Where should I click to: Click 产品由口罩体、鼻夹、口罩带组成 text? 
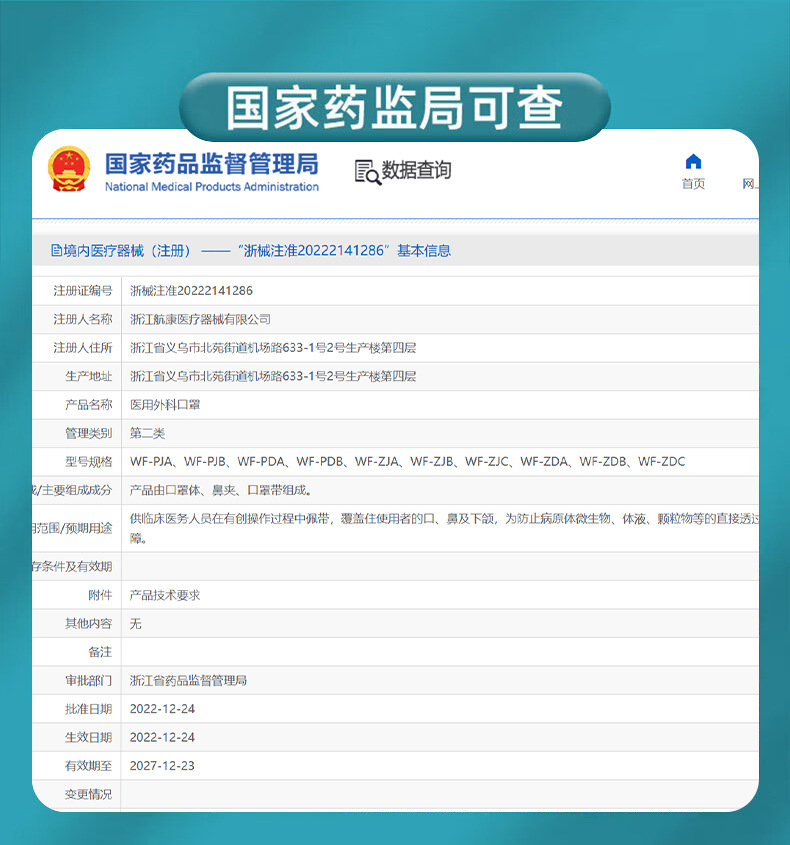[x=221, y=490]
